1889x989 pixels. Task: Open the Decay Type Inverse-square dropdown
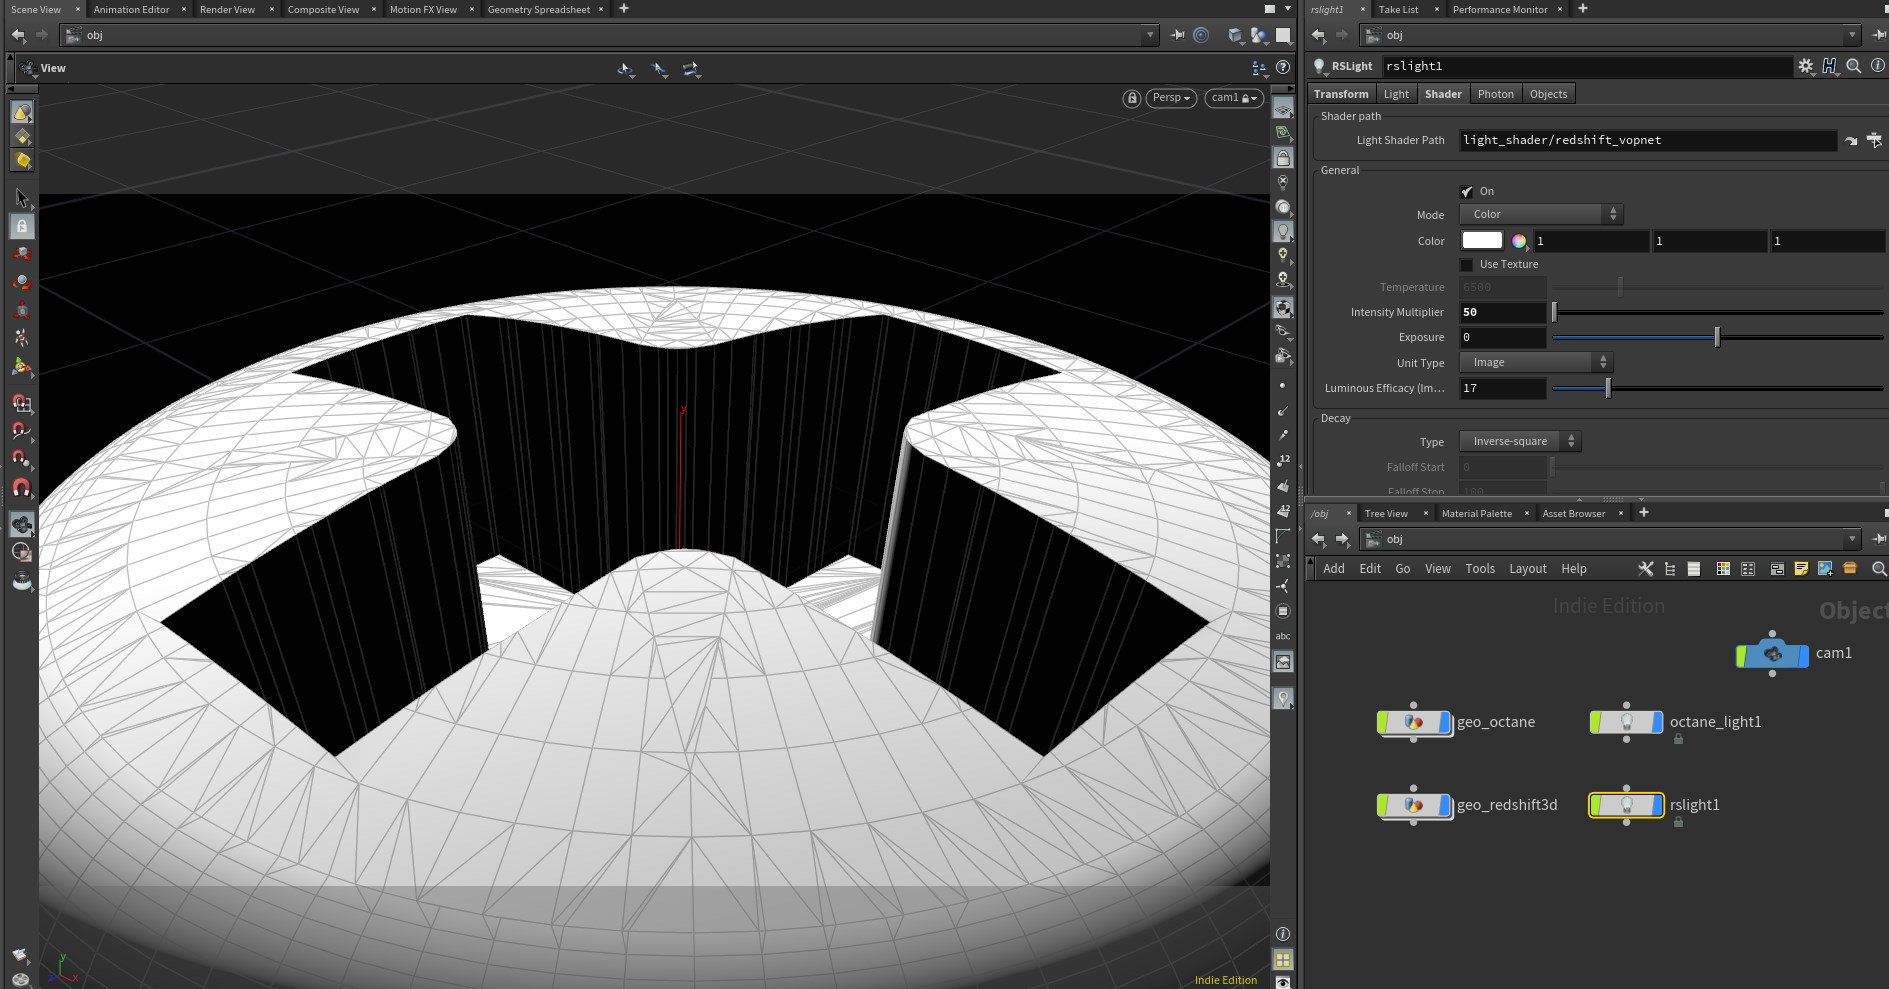click(x=1519, y=441)
